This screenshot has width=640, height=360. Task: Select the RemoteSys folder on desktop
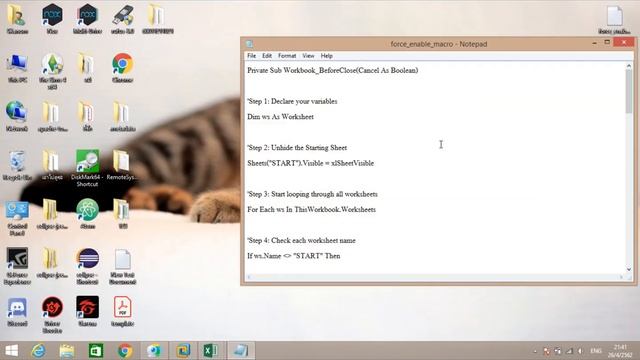(122, 165)
